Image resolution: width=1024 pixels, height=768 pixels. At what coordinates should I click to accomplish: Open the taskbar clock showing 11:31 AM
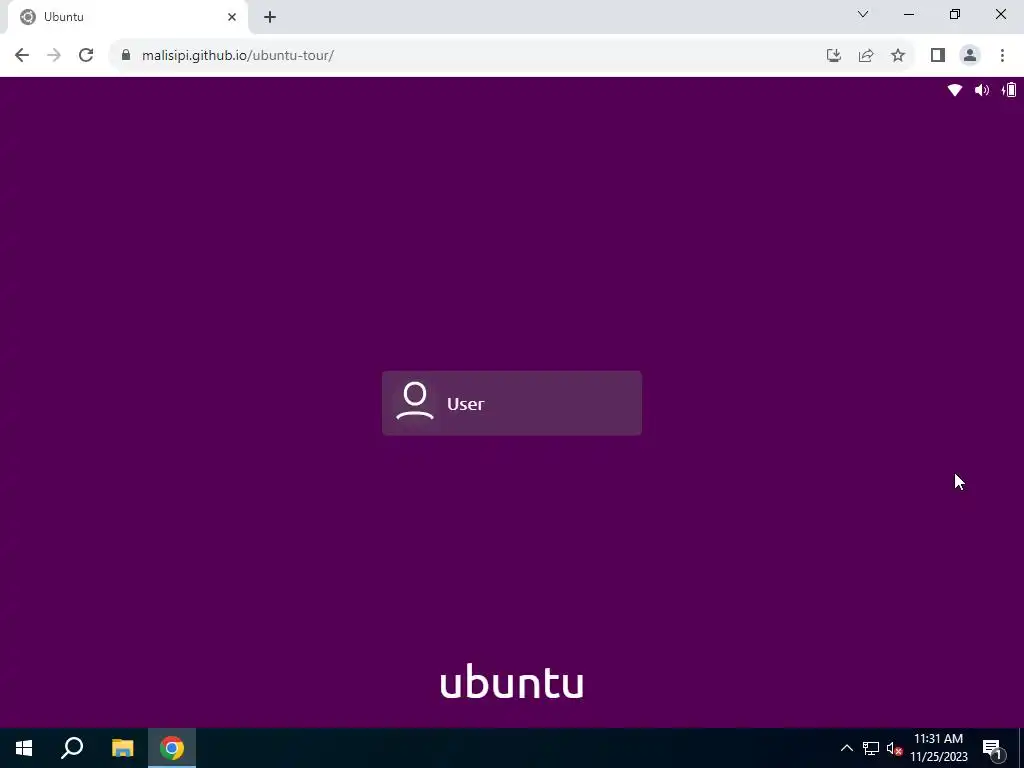938,748
